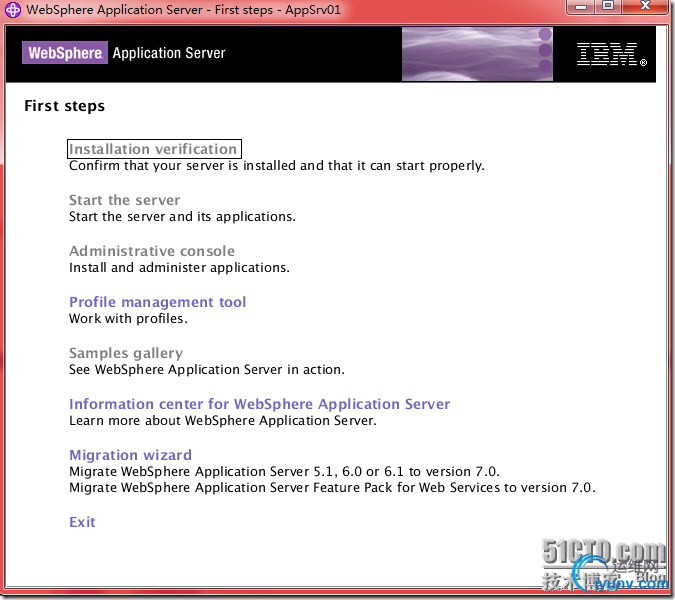Click the 'Work with profiles.' text
The height and width of the screenshot is (600, 675).
coord(128,319)
